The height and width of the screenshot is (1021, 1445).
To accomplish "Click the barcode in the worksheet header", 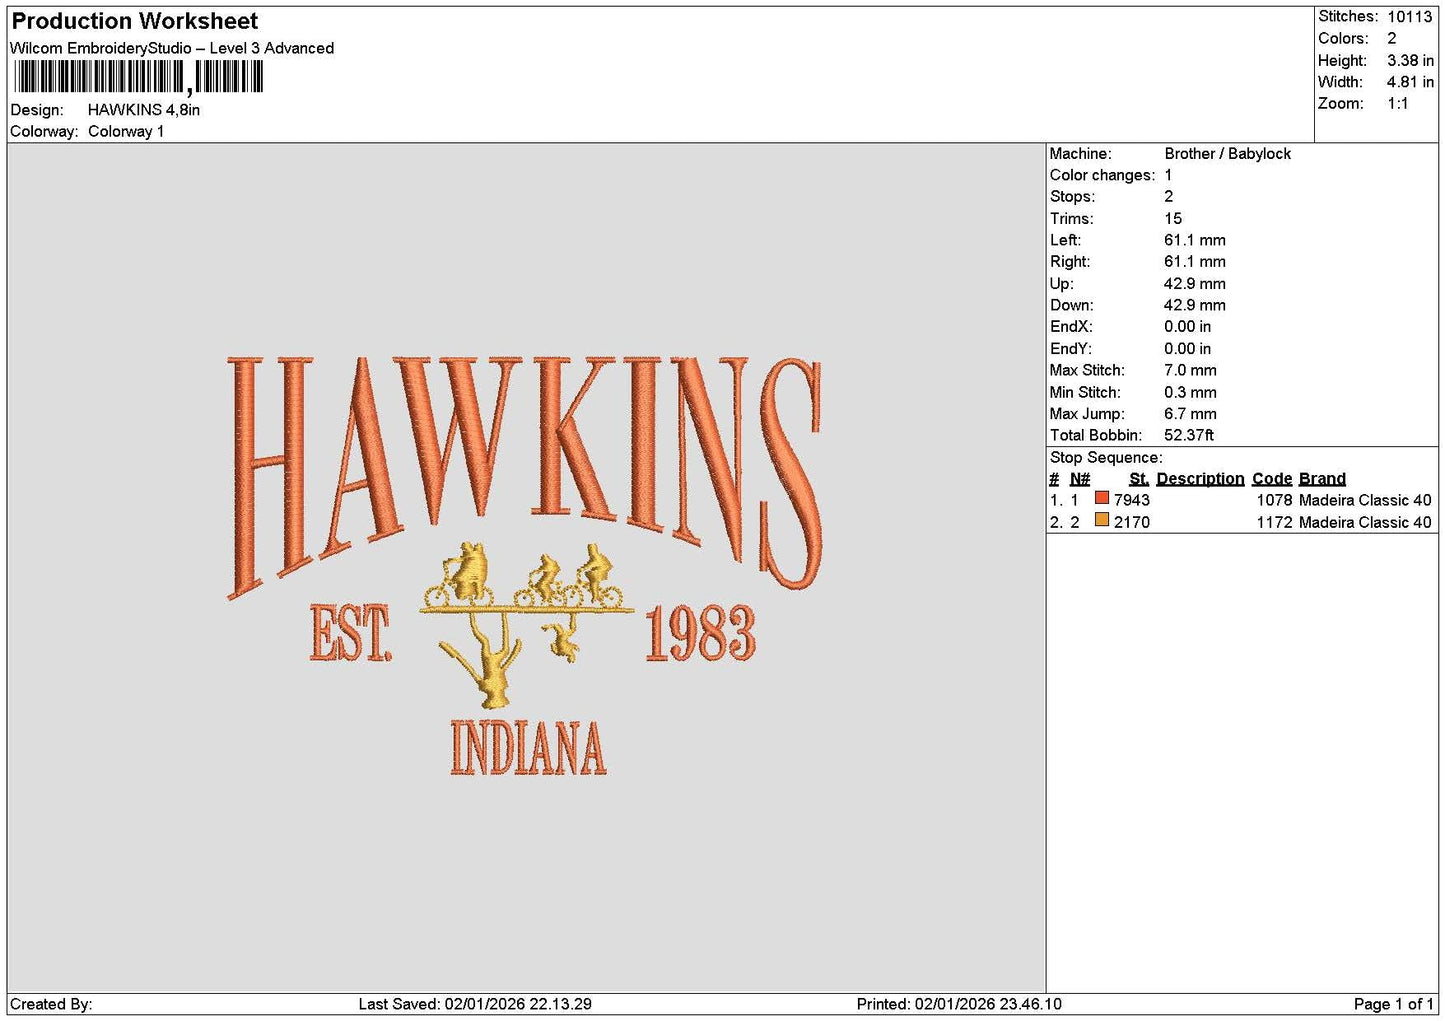I will [139, 77].
